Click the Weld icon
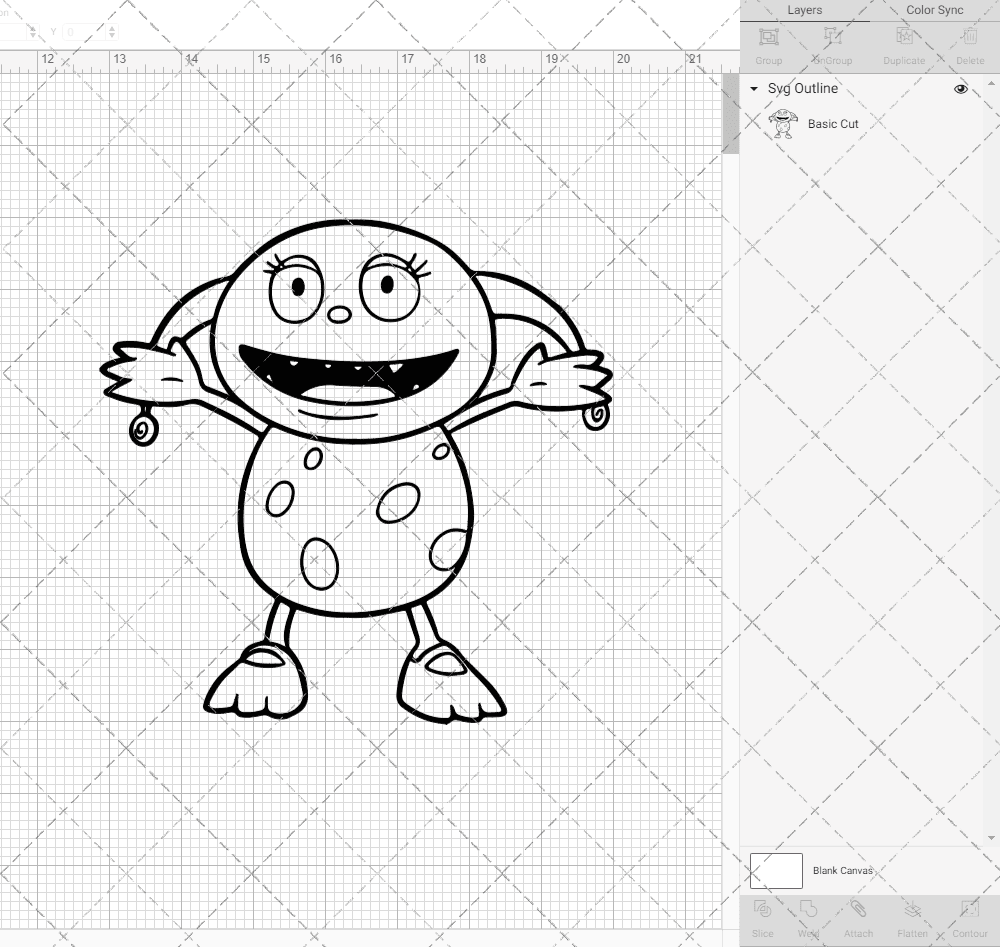The height and width of the screenshot is (947, 1000). (808, 913)
